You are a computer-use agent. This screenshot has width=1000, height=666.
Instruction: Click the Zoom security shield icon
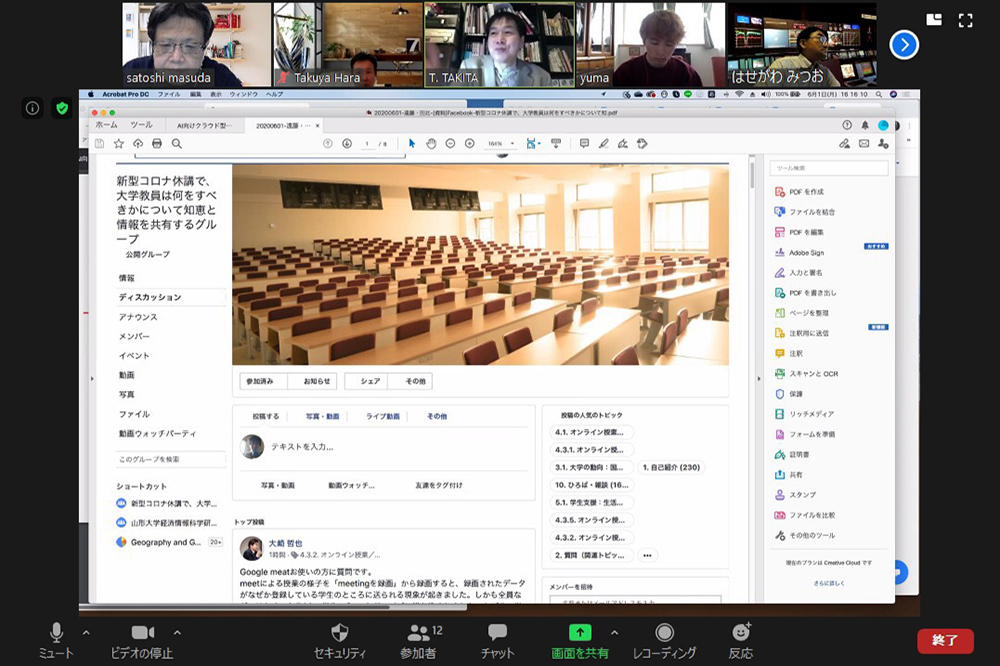click(340, 632)
